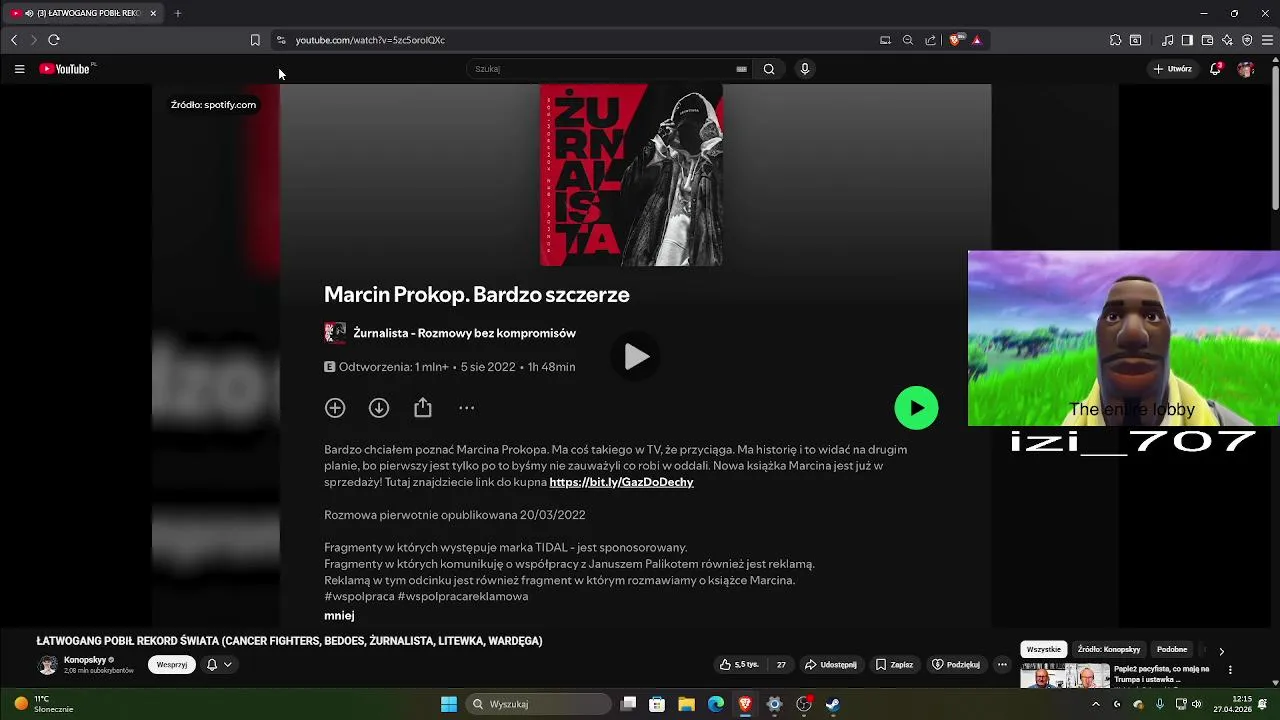Open the Brave VPN shield icon
The image size is (1280, 720).
pos(1247,40)
